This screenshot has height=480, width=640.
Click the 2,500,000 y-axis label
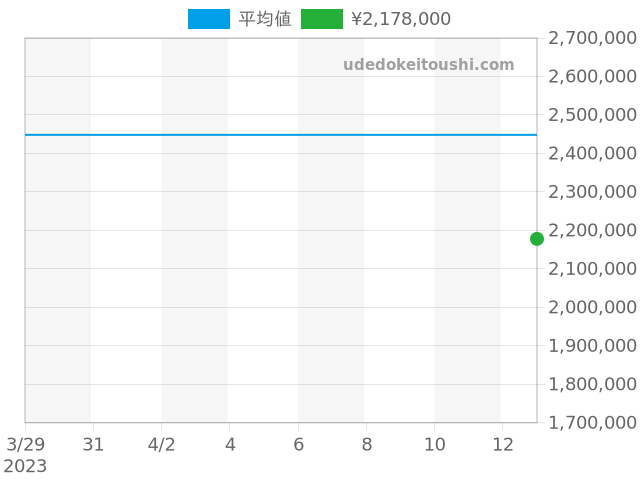tap(592, 115)
